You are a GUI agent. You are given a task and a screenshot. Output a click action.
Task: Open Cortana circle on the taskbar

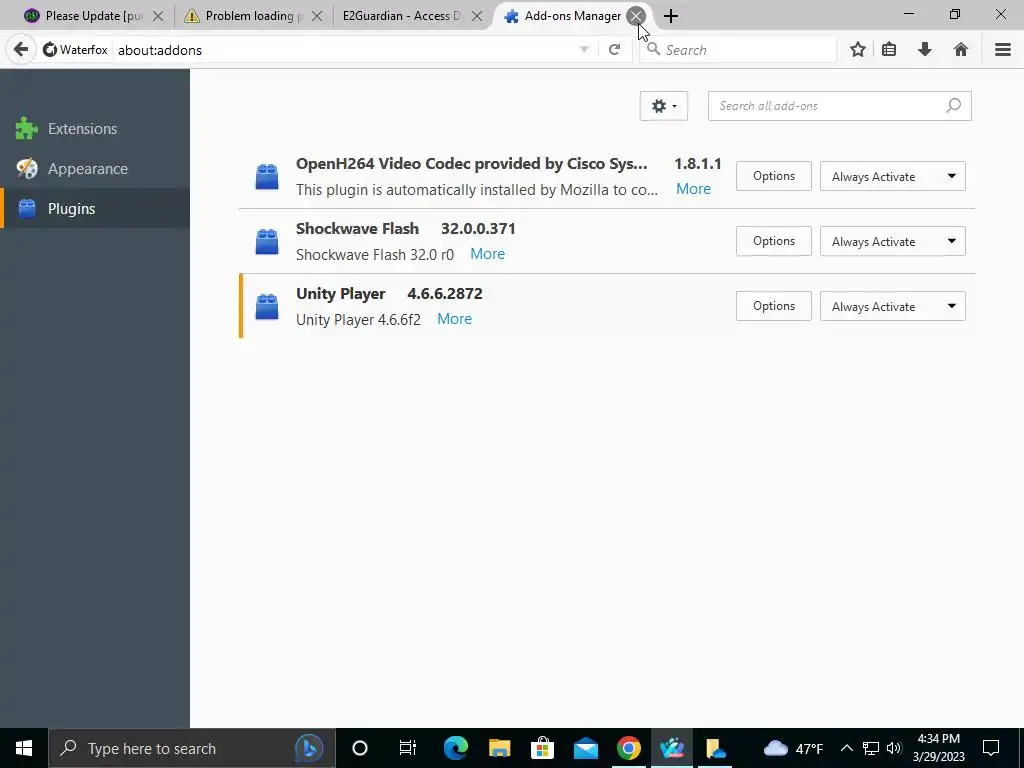point(360,748)
